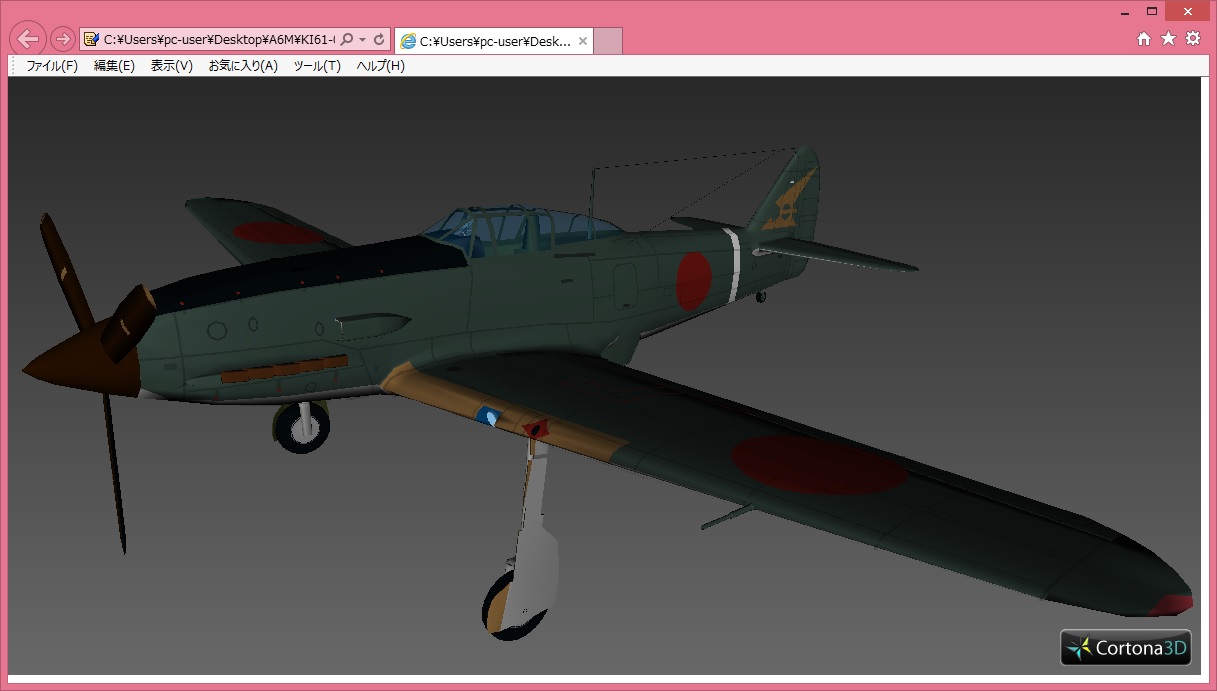1217x691 pixels.
Task: Select the C:¥Users¥pc-user¥Desk... tab
Action: coord(488,41)
